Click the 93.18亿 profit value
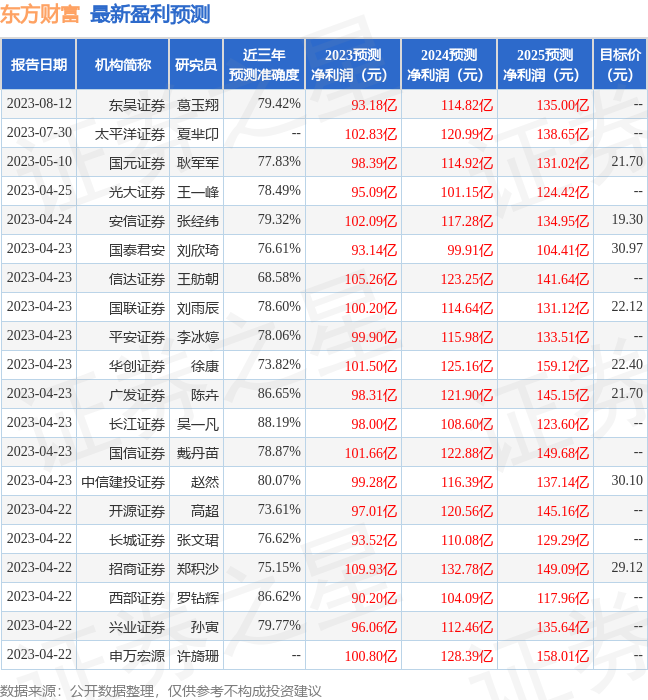648x700 pixels. point(374,105)
